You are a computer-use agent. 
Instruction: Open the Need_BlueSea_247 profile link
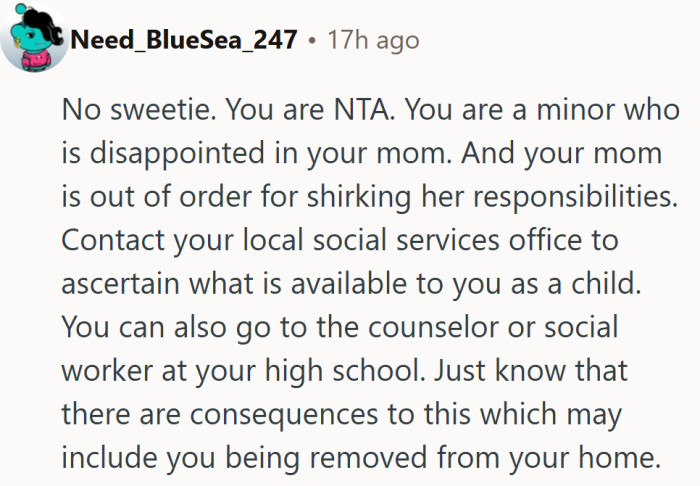point(184,39)
